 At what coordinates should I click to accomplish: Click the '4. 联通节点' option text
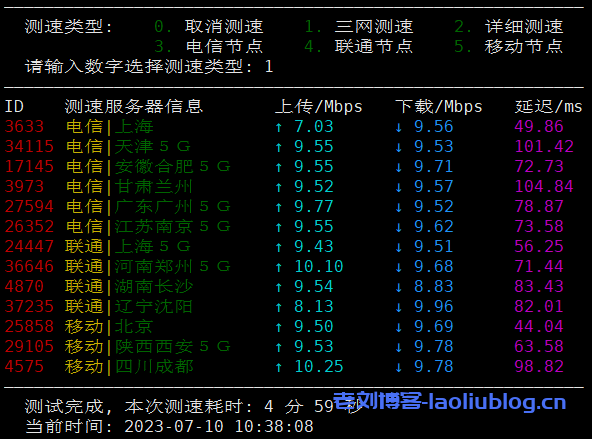(359, 46)
